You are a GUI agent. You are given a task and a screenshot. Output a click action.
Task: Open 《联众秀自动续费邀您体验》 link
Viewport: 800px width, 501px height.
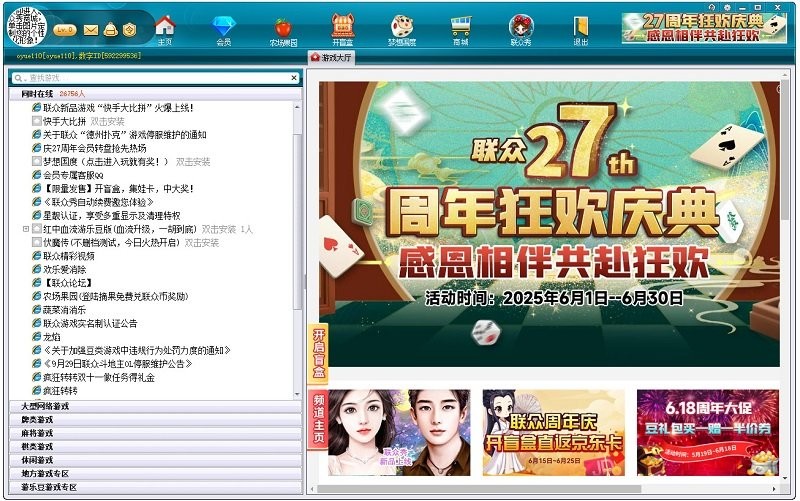click(93, 202)
